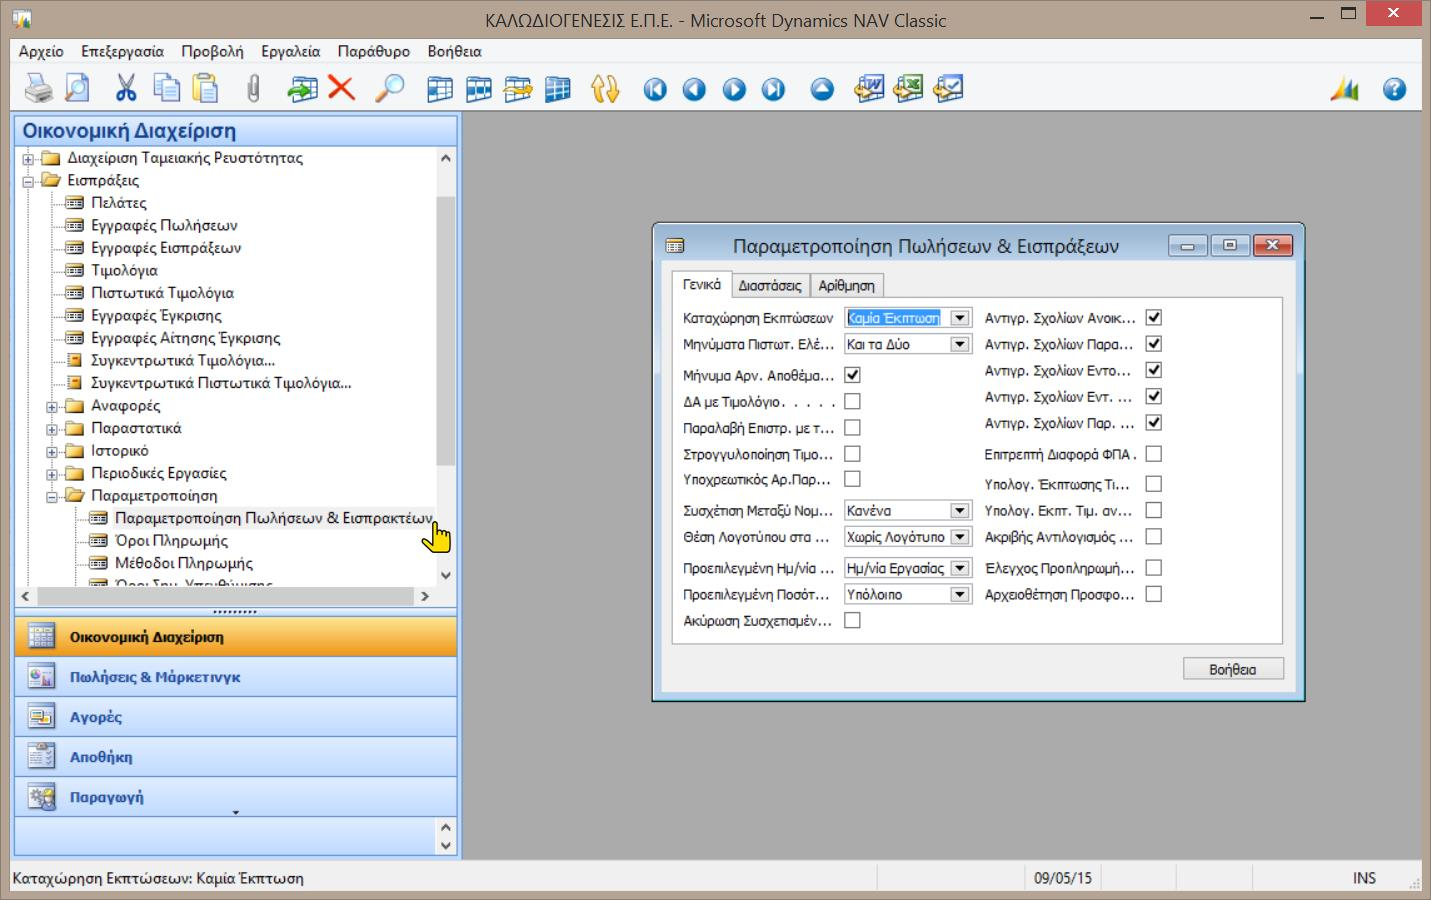Enable ΔΑ με Τιμολόγιο checkbox

pos(852,401)
